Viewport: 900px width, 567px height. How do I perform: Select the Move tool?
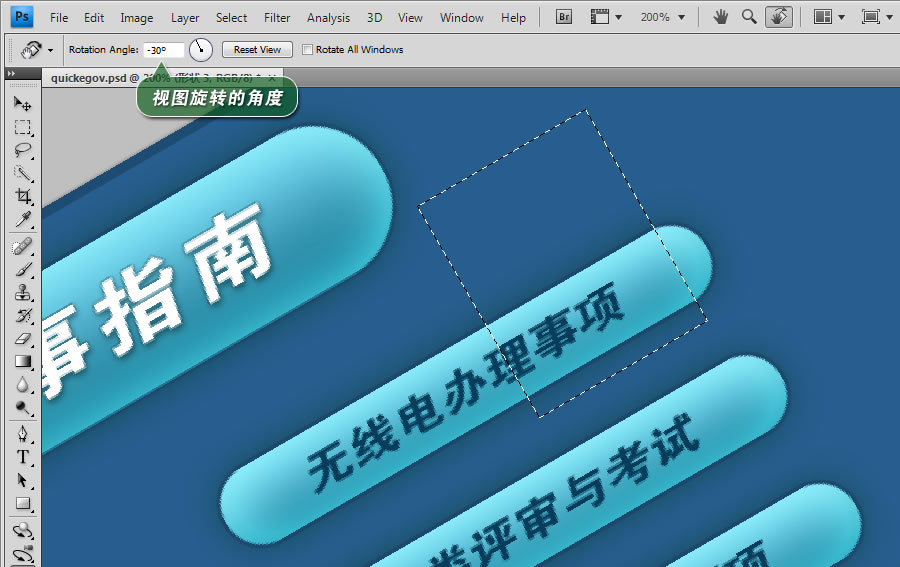[23, 104]
